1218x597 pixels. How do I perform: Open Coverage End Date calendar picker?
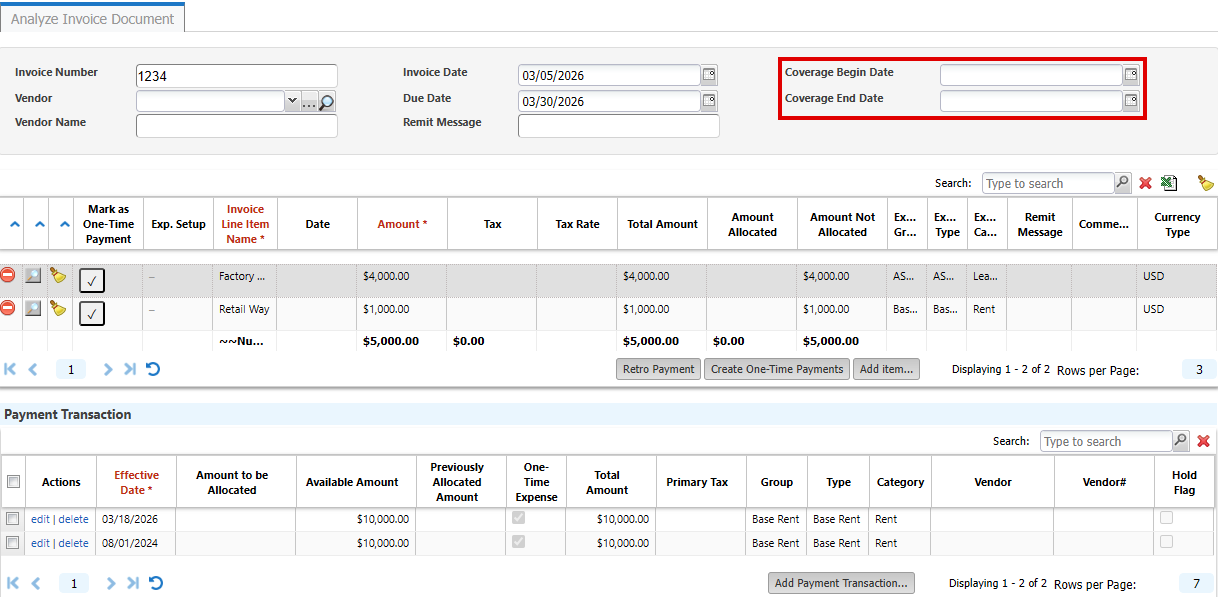pos(1131,101)
